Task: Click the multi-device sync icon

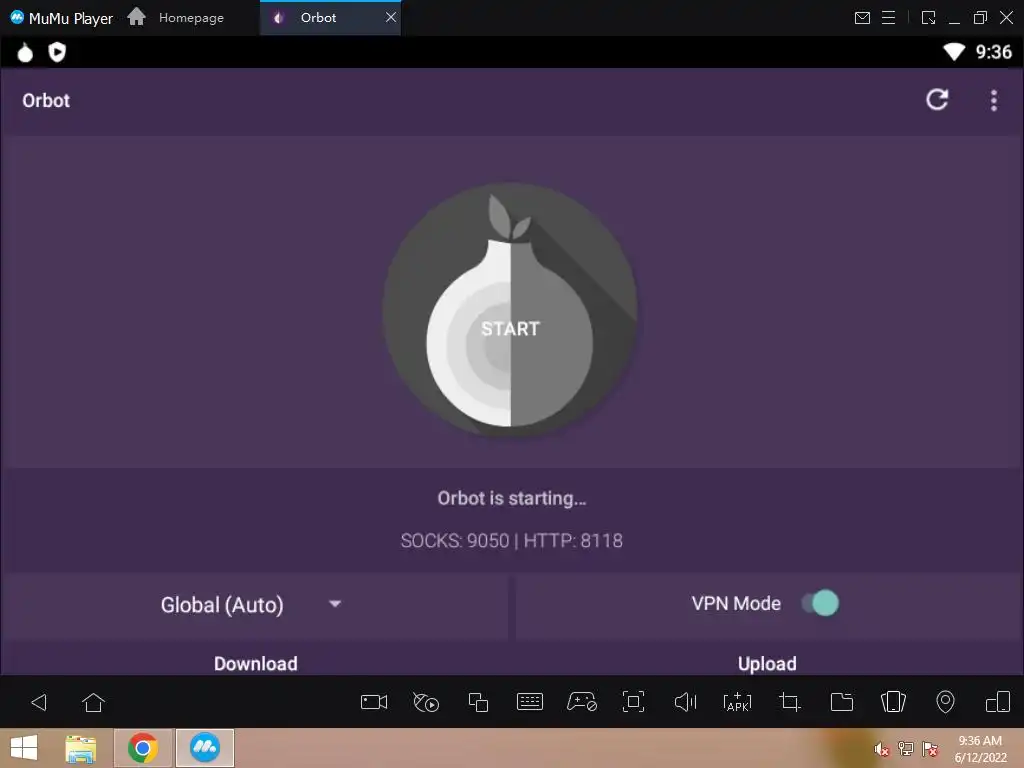Action: coord(998,702)
